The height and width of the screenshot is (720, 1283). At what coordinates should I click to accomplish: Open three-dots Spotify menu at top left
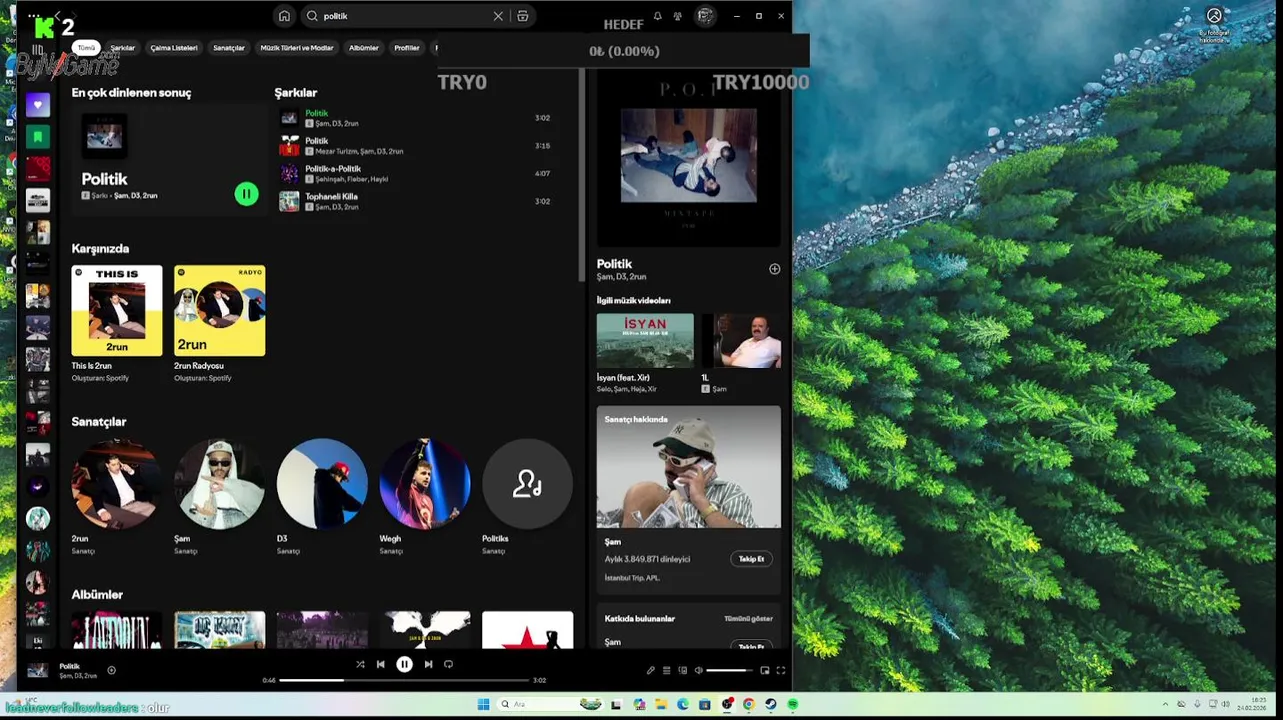35,16
